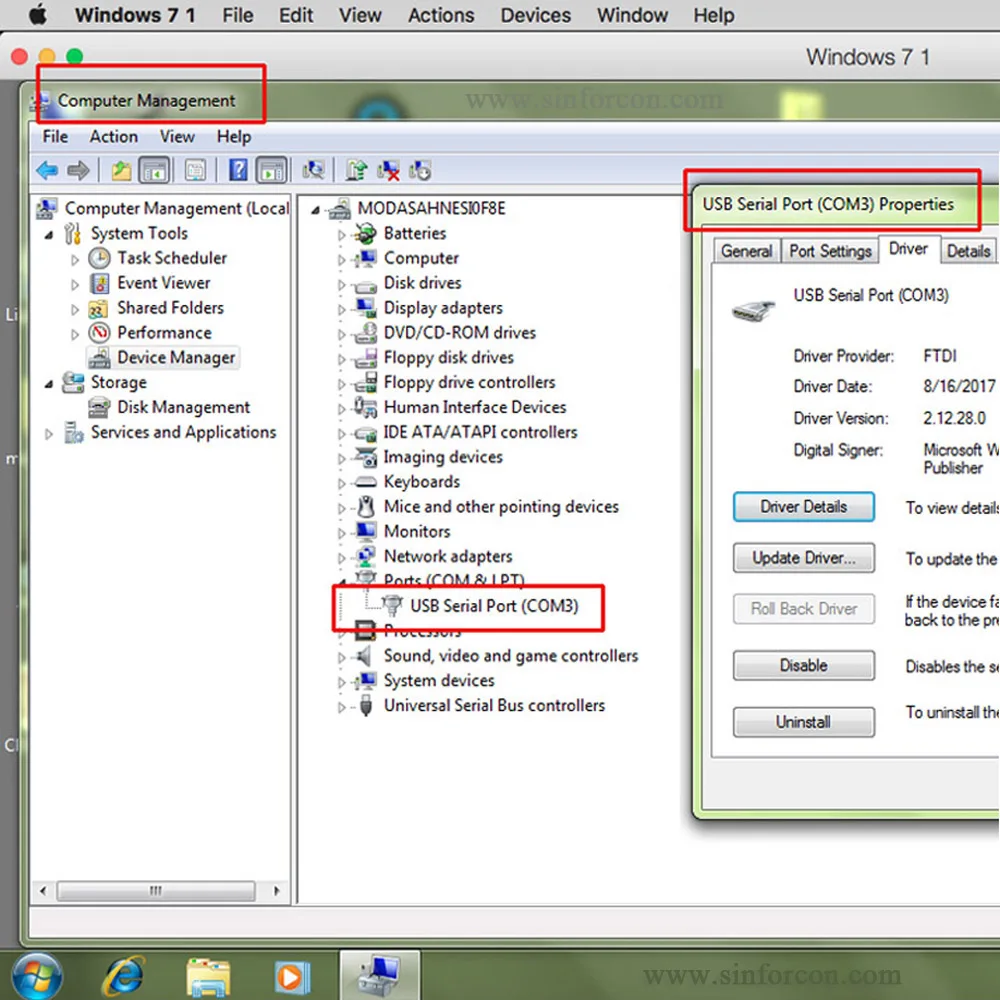Image resolution: width=1000 pixels, height=1000 pixels.
Task: Expand the Disk drives node
Action: pos(342,284)
